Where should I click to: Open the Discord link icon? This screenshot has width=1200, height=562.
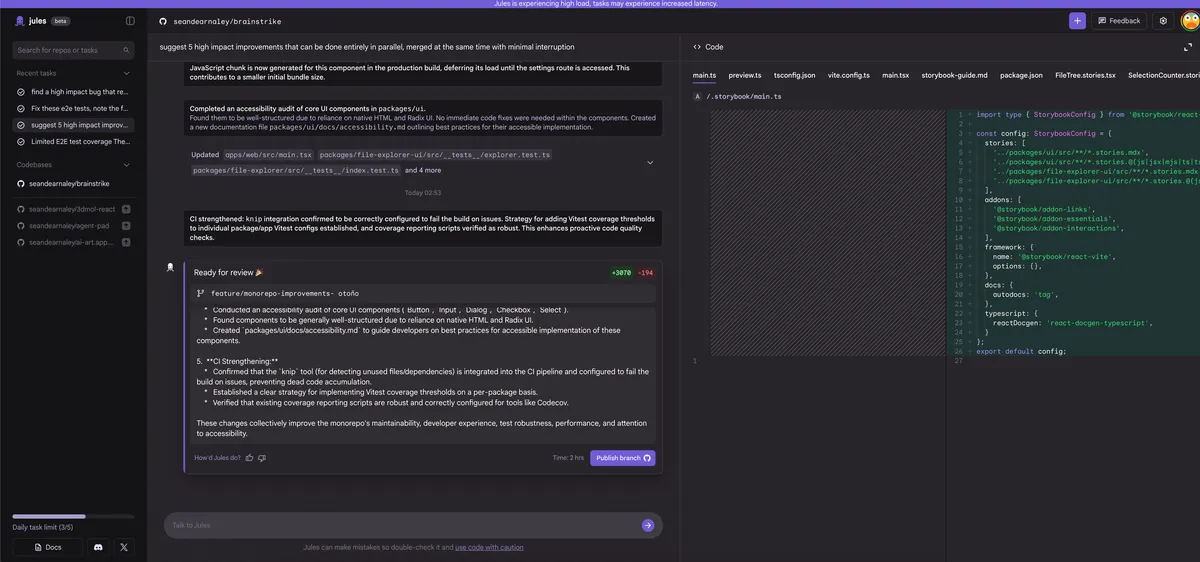pos(98,547)
